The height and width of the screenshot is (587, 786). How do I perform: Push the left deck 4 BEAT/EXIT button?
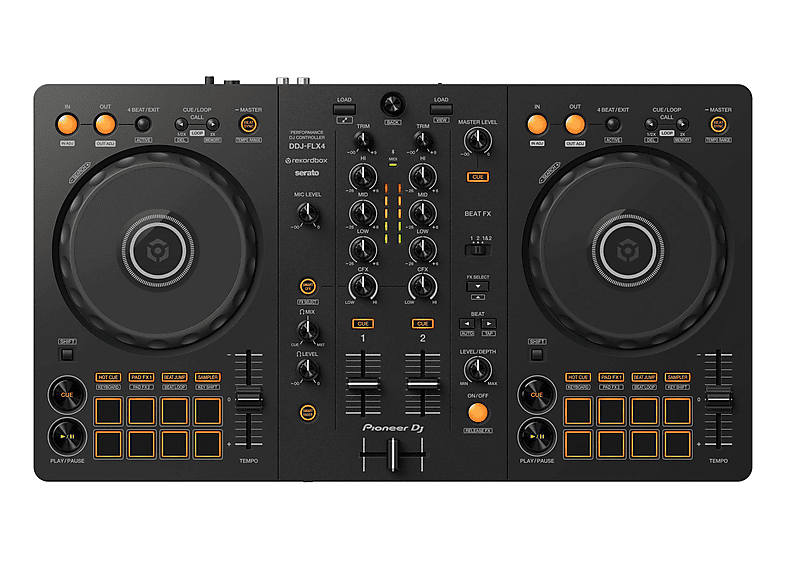coord(143,124)
